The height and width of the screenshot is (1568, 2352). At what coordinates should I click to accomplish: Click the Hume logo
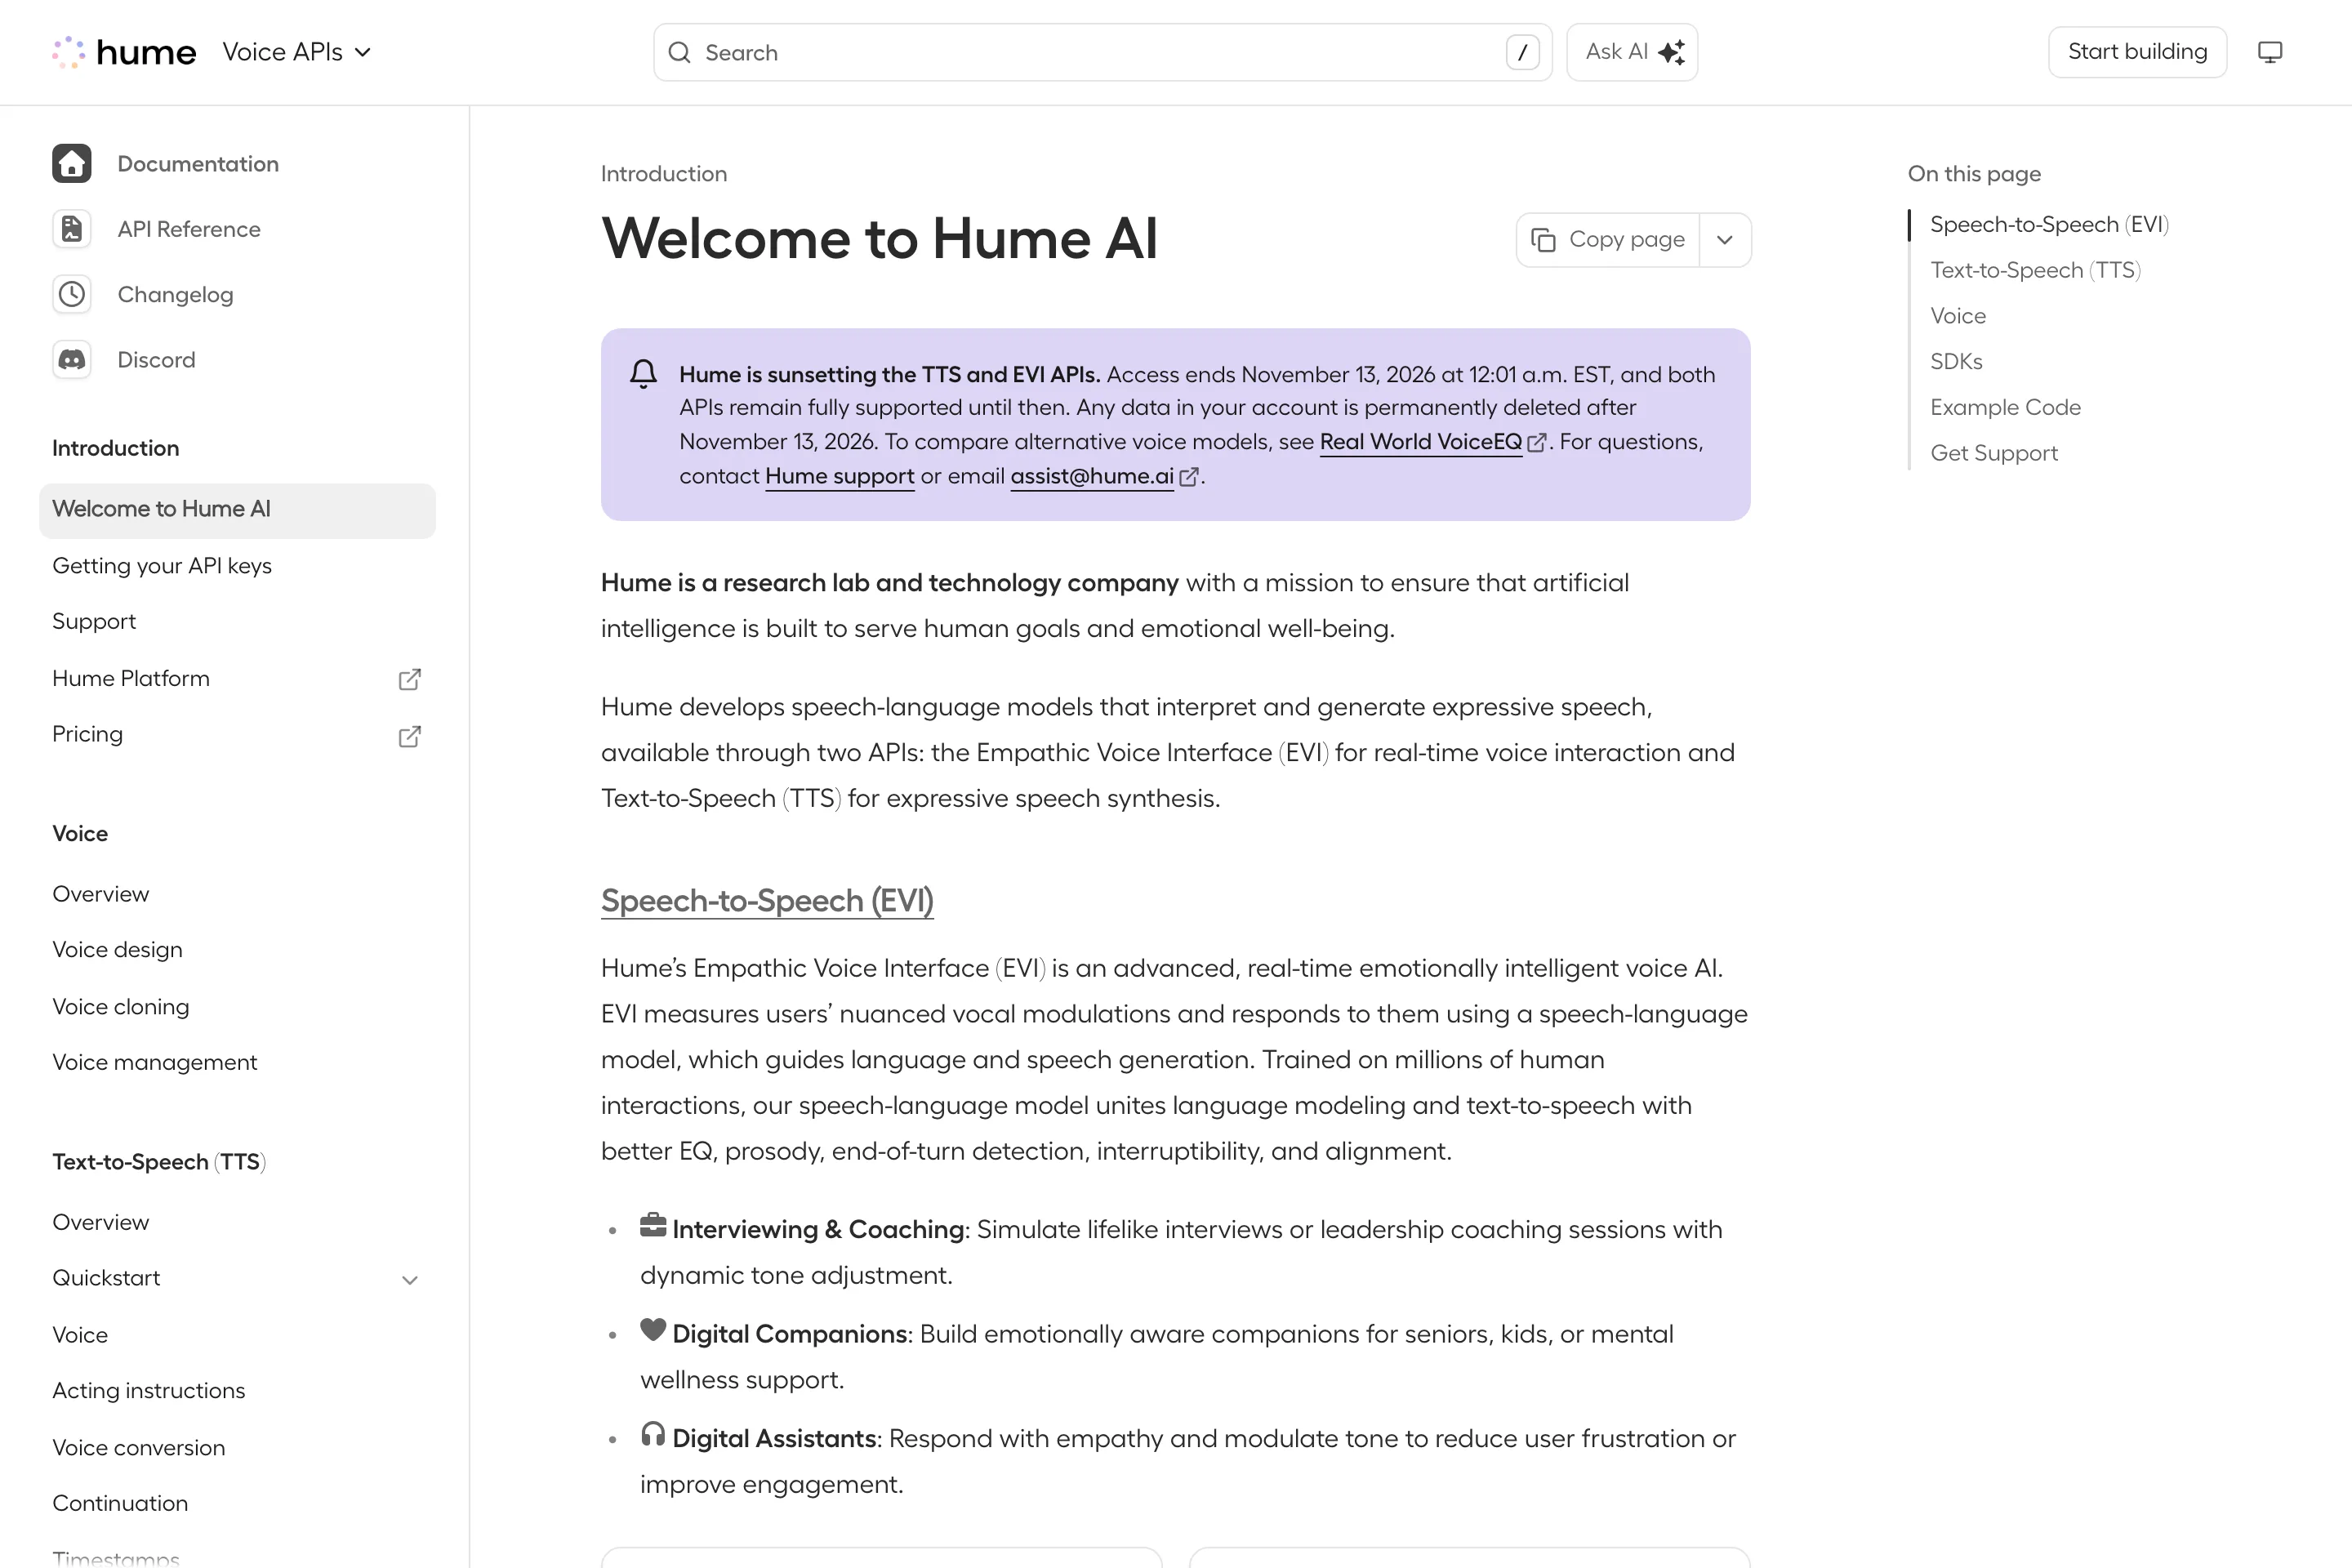click(x=124, y=52)
